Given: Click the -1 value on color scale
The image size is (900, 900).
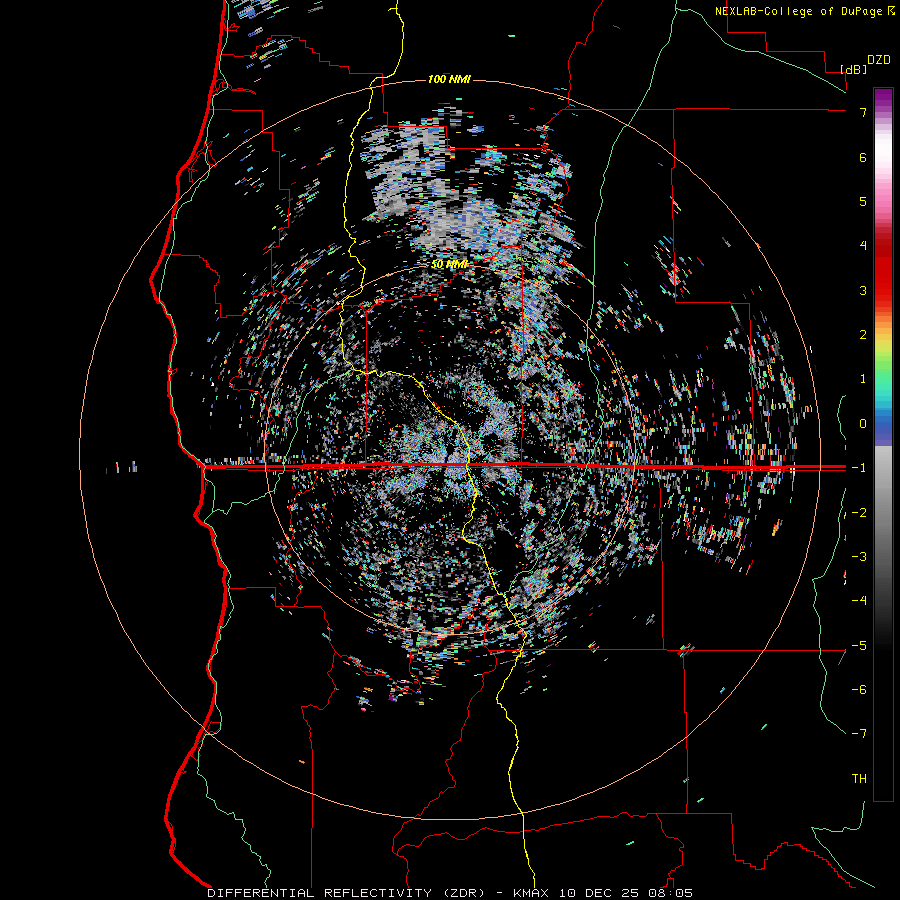Looking at the screenshot, I should tap(859, 468).
